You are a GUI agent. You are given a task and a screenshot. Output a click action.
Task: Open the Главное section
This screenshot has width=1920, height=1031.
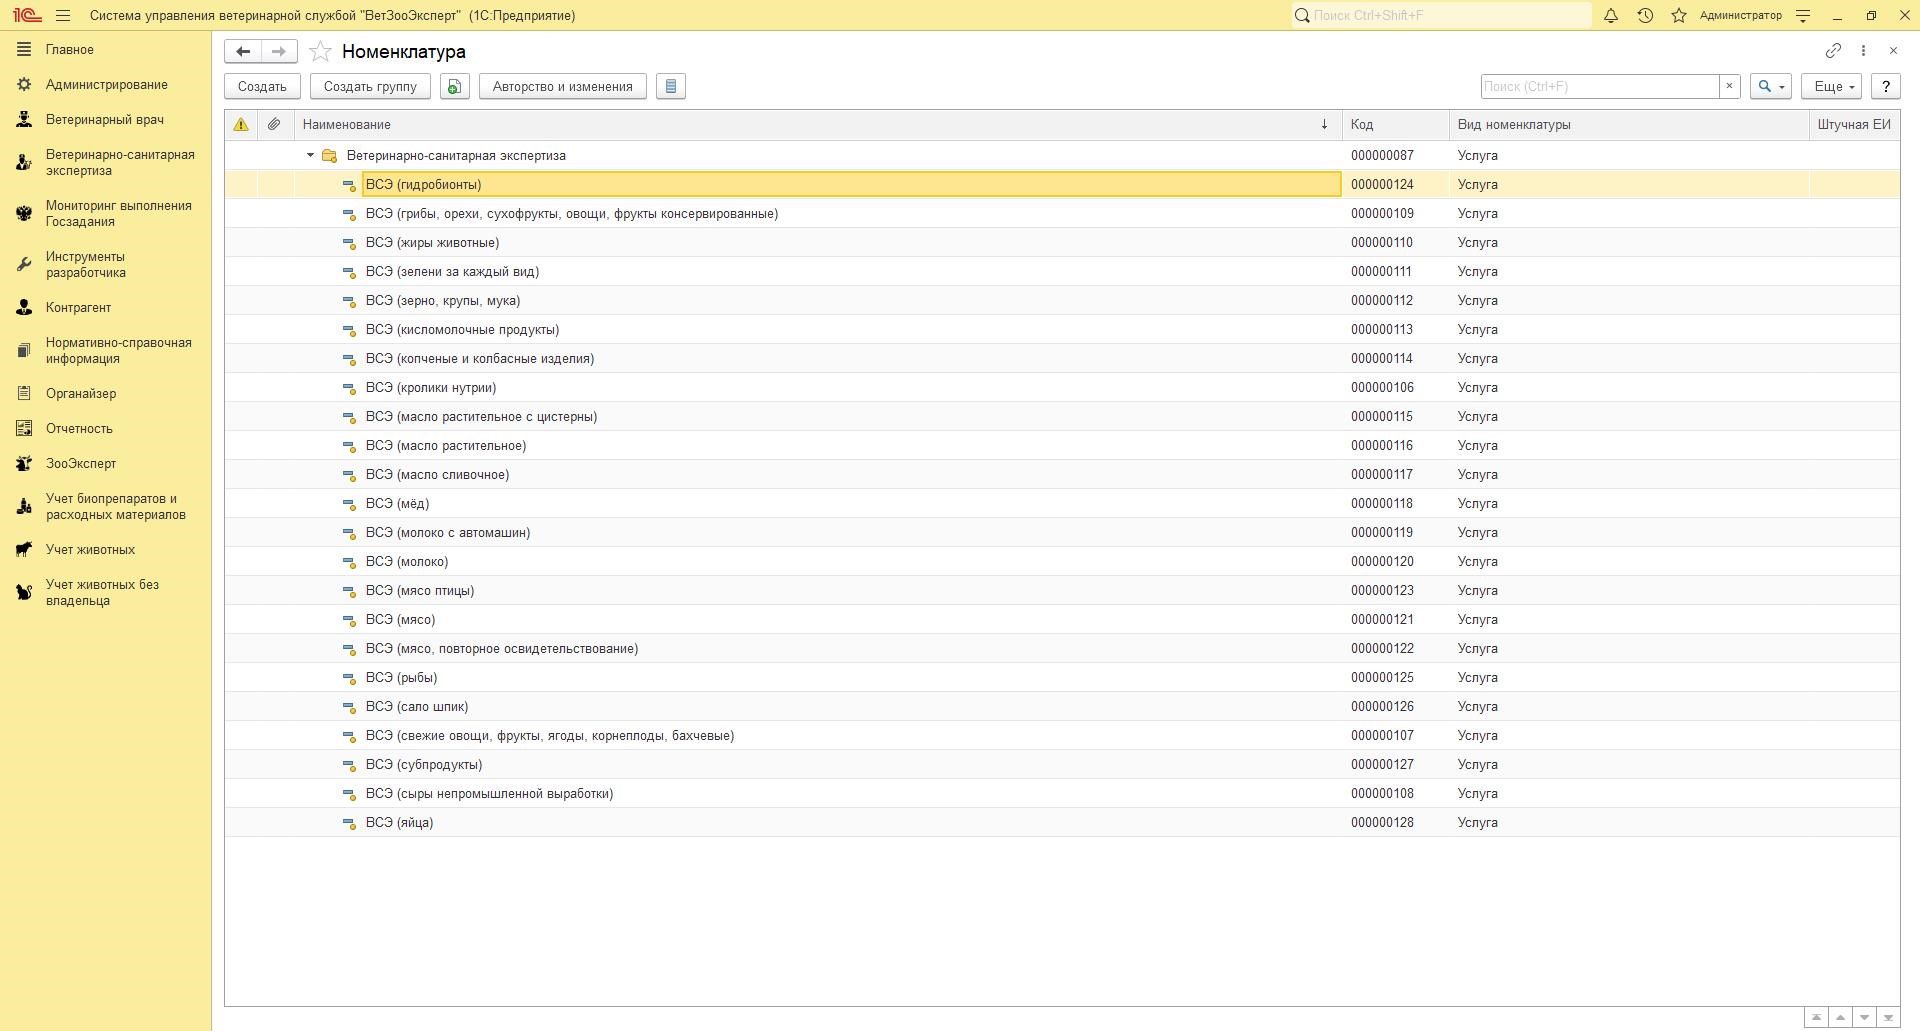click(x=70, y=50)
